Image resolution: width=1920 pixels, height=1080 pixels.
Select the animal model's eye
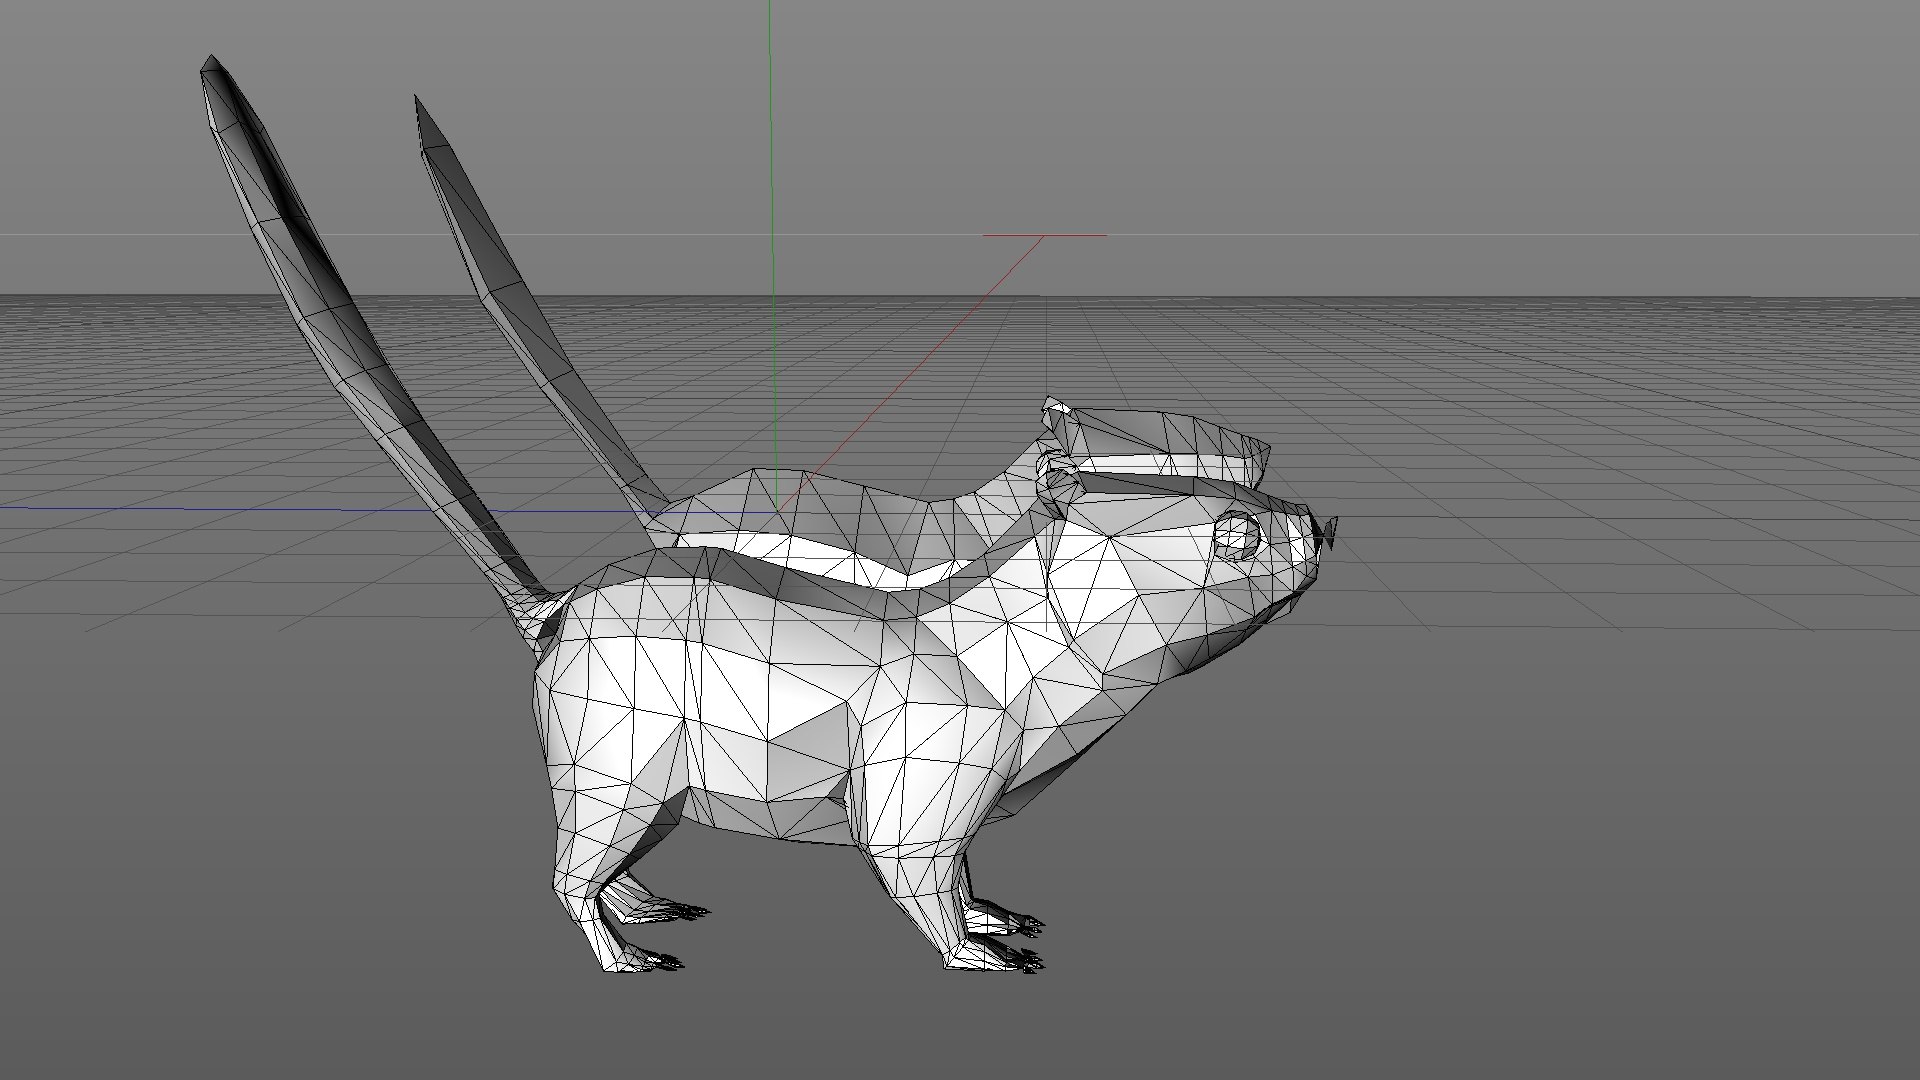1237,535
